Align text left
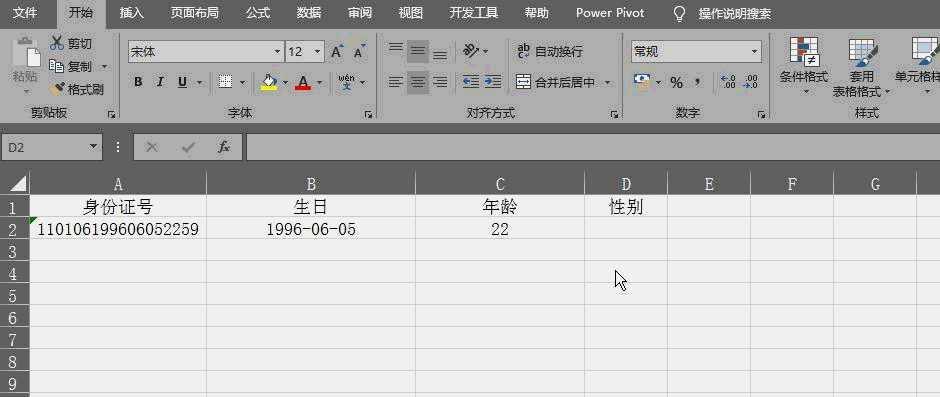Screen dimensions: 940x397 (396, 82)
